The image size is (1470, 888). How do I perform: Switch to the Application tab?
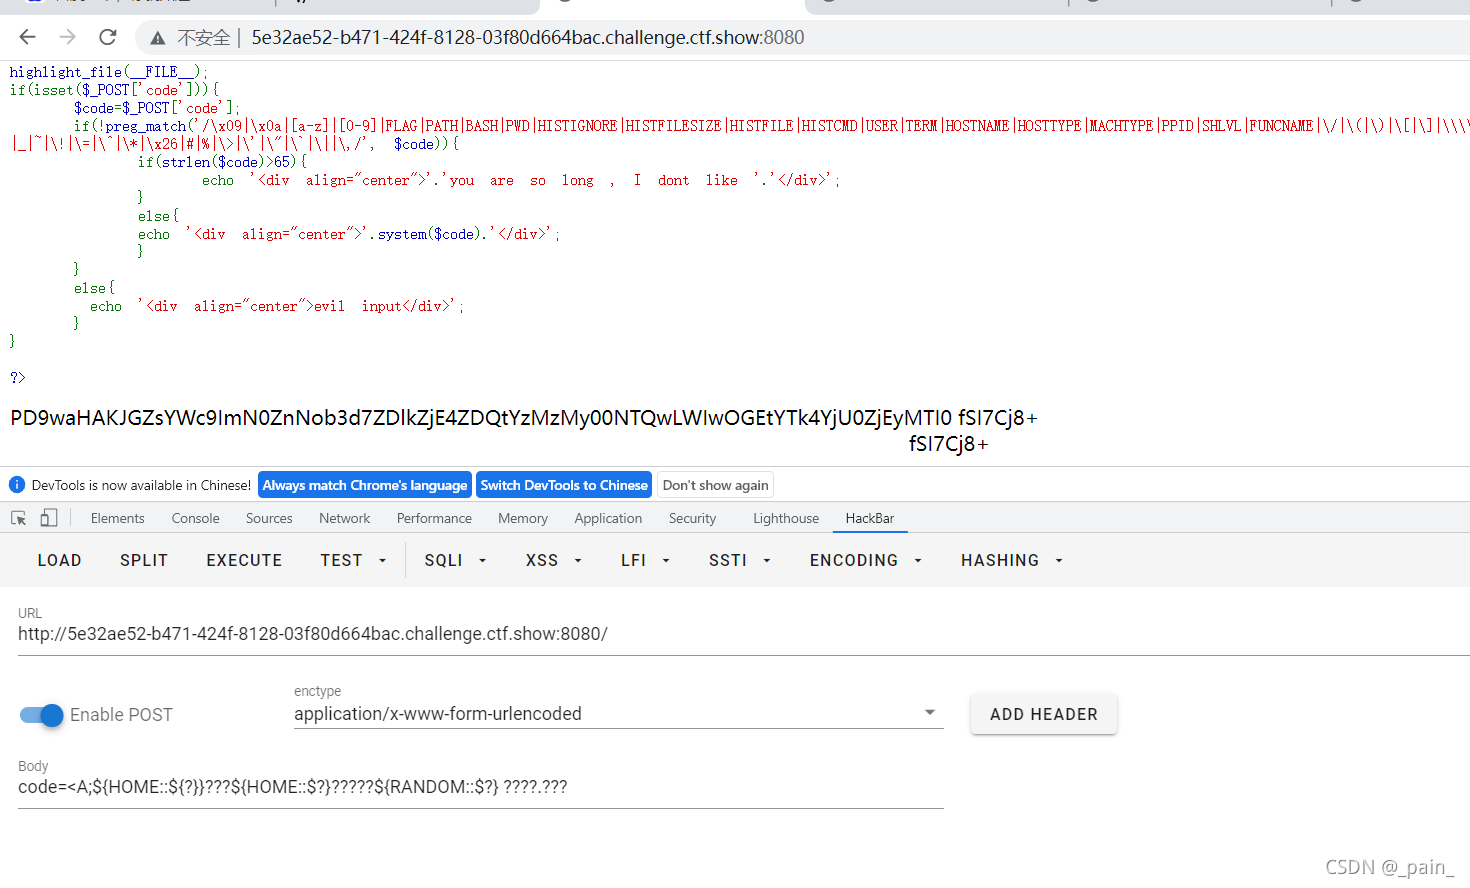click(x=608, y=518)
